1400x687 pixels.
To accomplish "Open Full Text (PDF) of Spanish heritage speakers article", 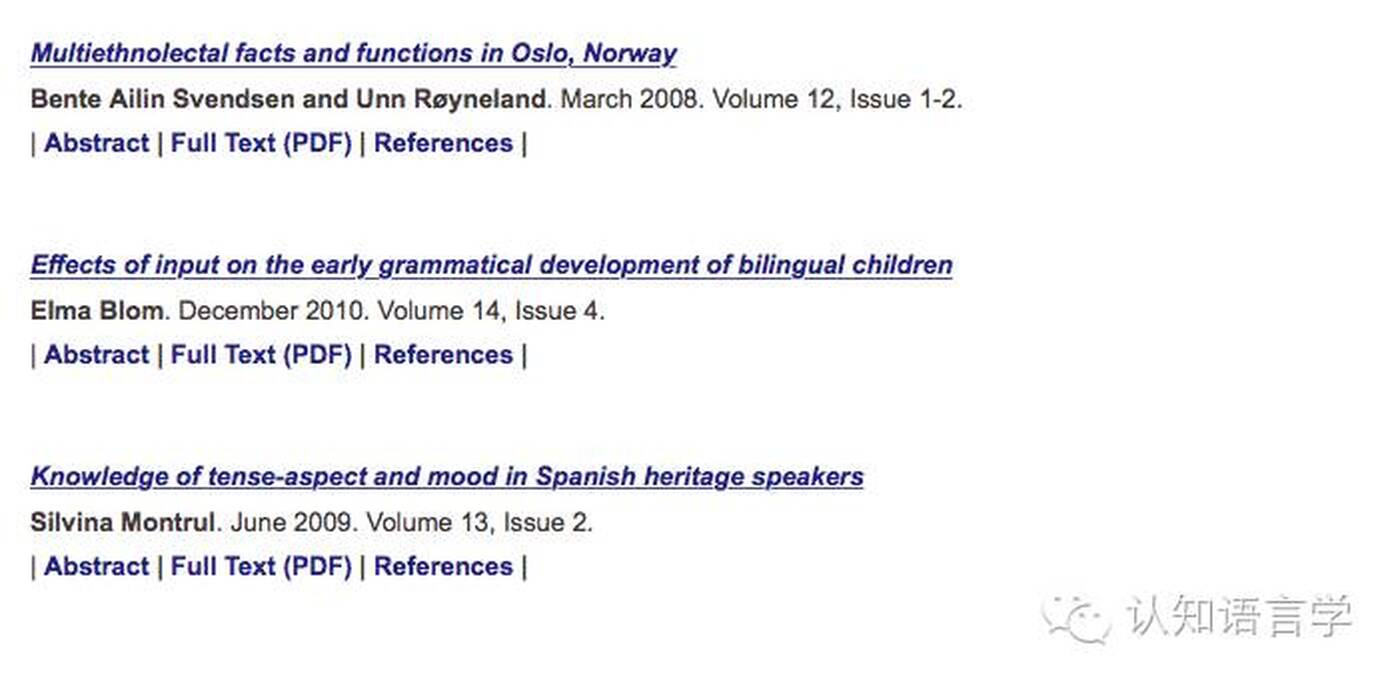I will click(x=261, y=566).
